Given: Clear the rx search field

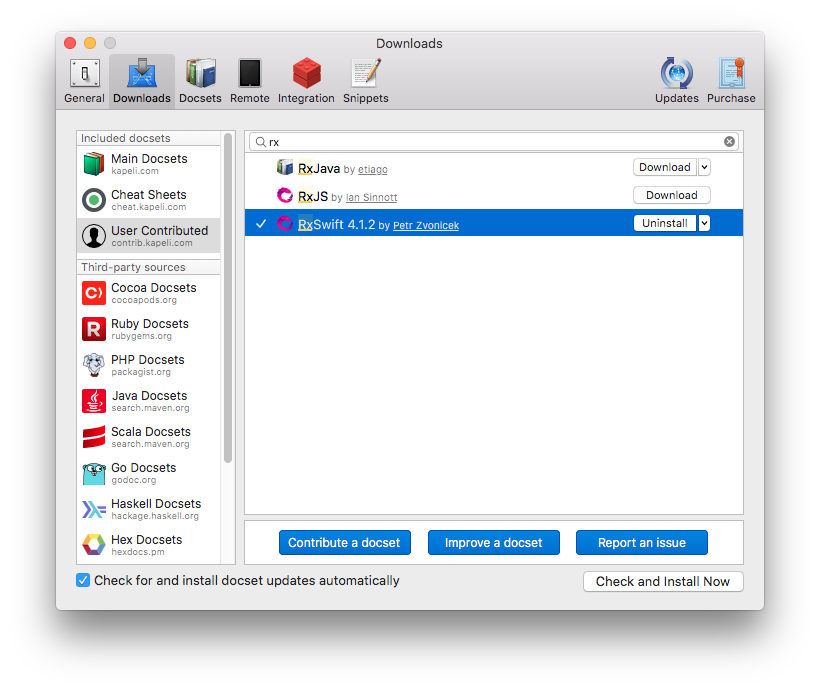Looking at the screenshot, I should tap(729, 142).
